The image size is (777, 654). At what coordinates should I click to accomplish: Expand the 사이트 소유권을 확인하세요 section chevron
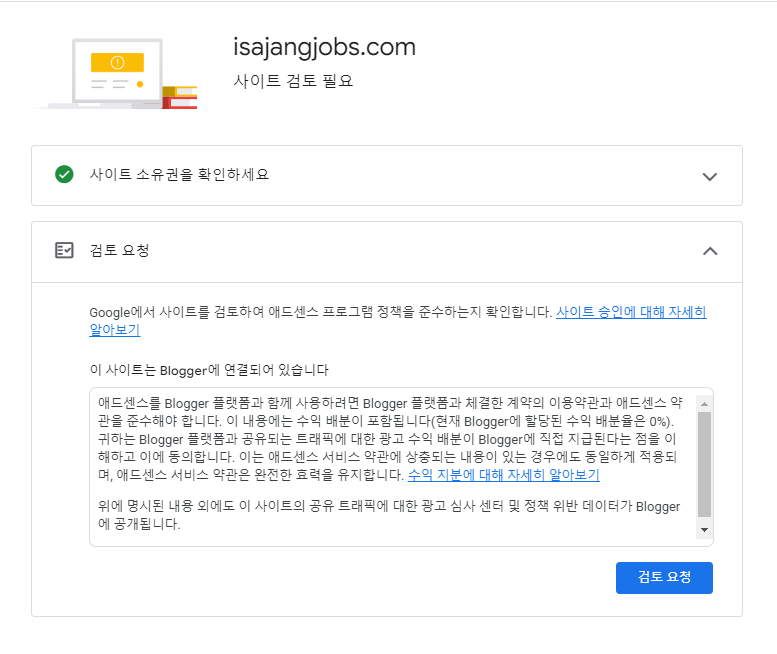710,176
